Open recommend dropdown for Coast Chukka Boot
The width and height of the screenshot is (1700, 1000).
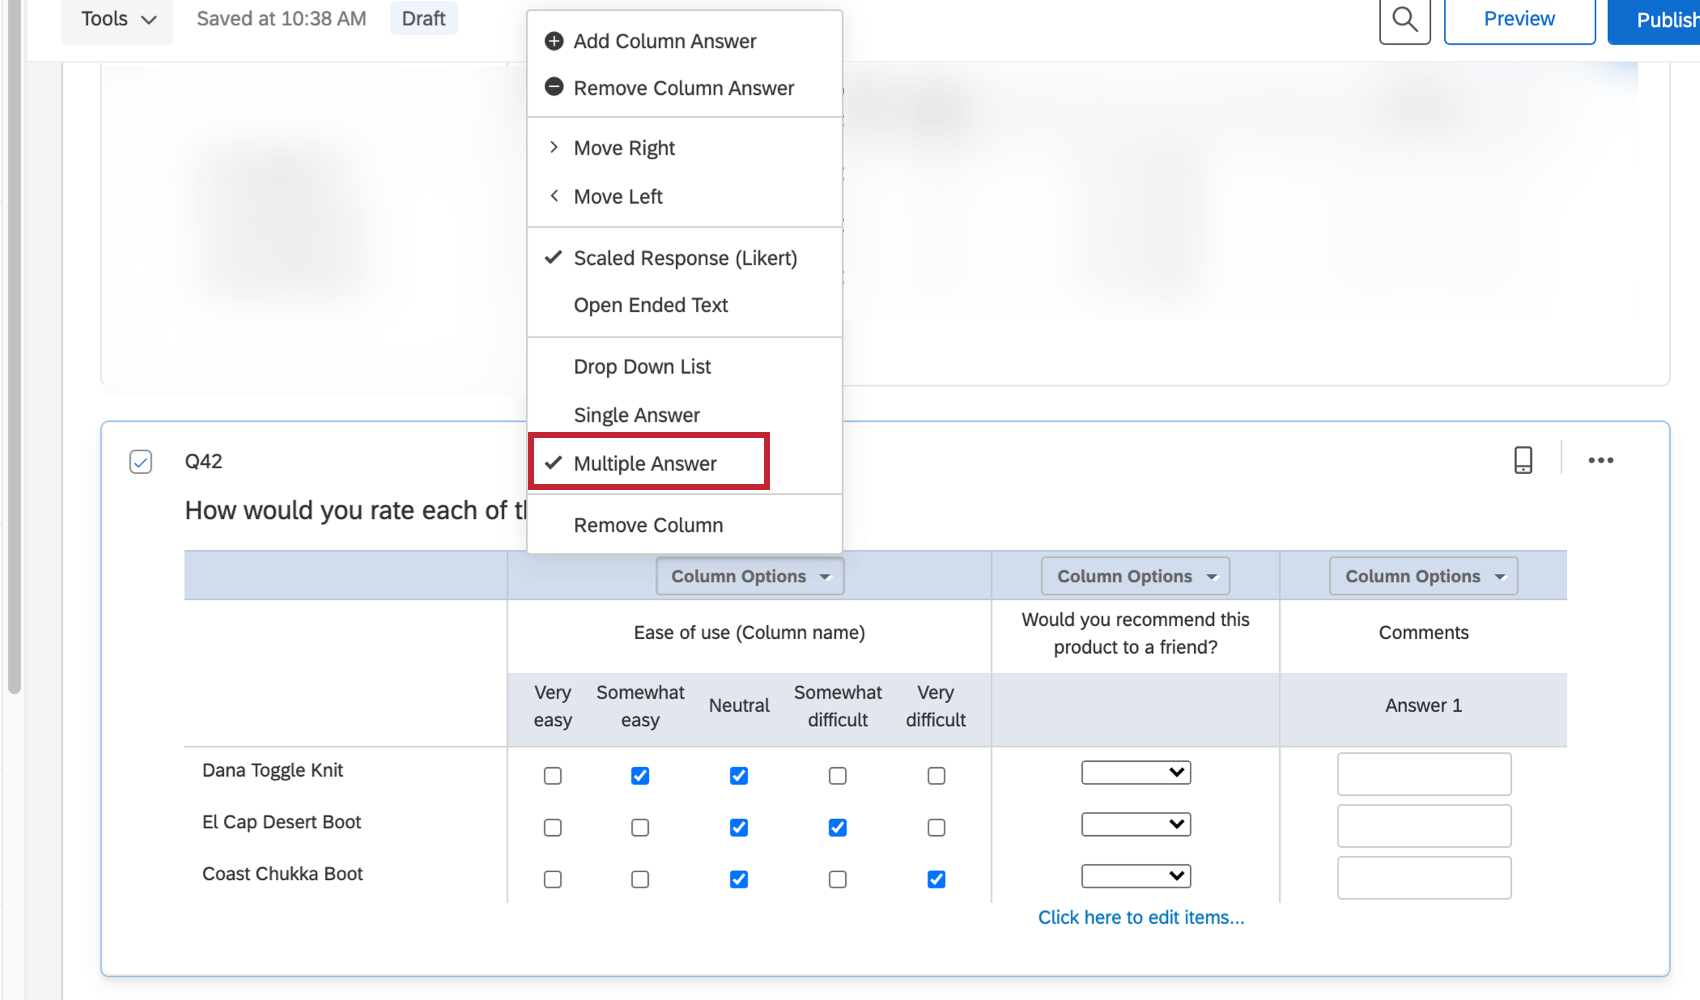1135,875
